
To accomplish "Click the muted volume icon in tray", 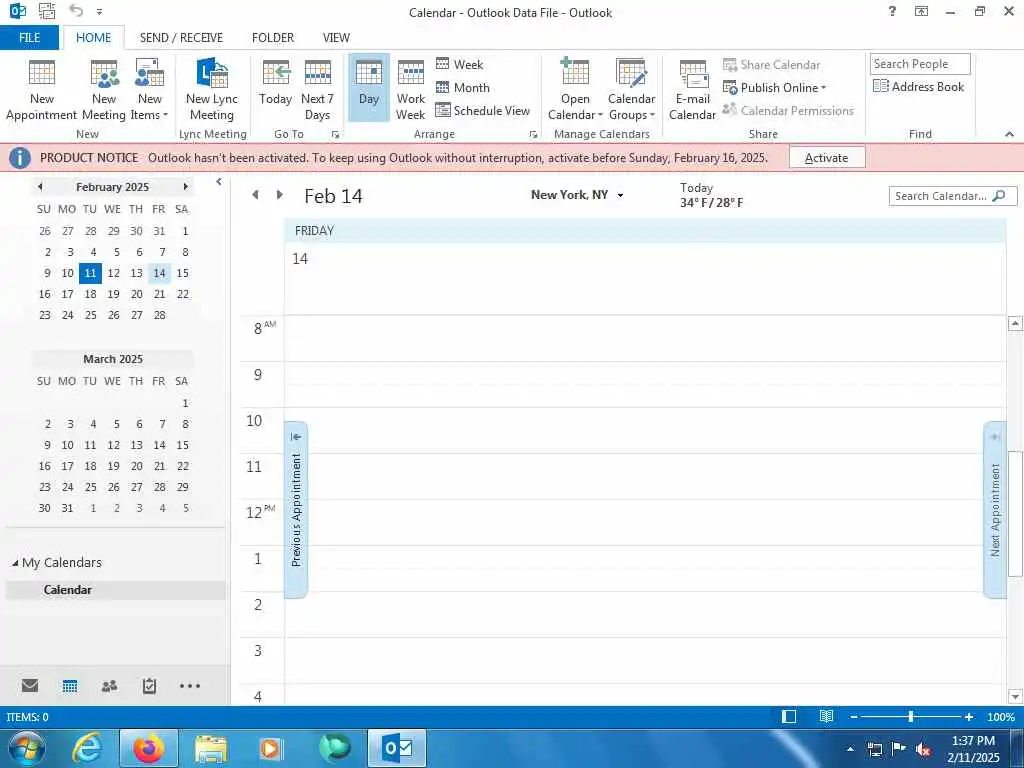I will point(923,749).
